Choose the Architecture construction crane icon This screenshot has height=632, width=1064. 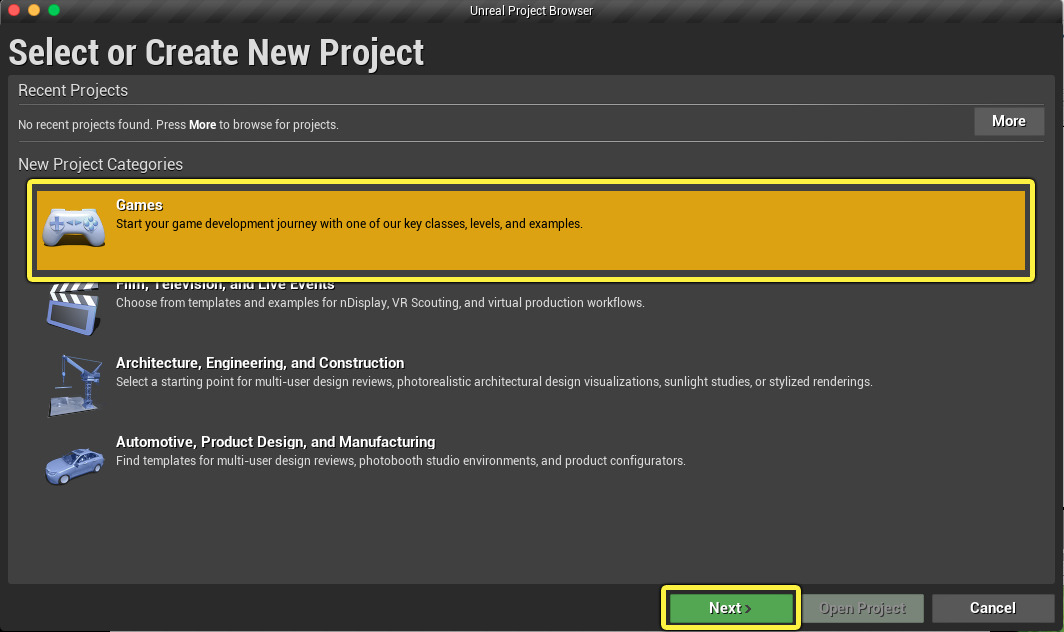[x=74, y=384]
